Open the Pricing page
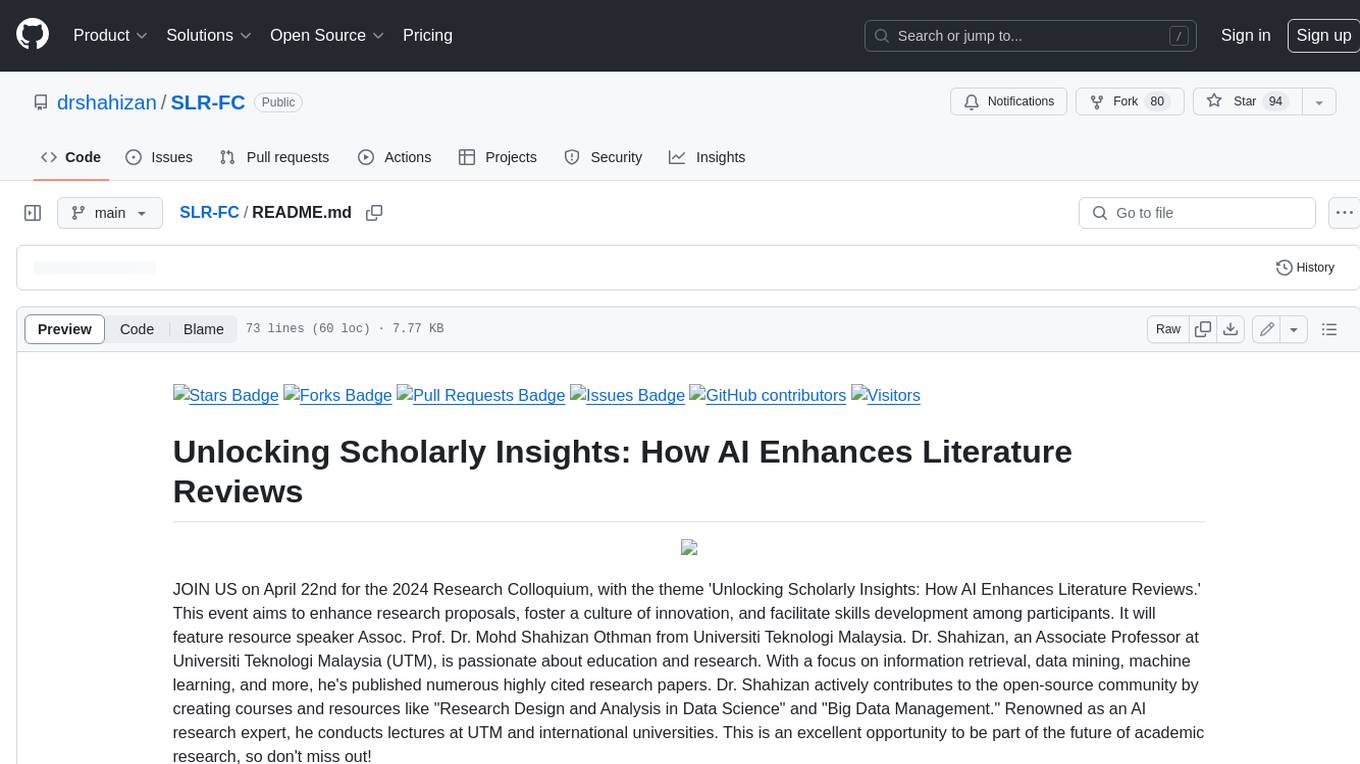 pos(427,35)
